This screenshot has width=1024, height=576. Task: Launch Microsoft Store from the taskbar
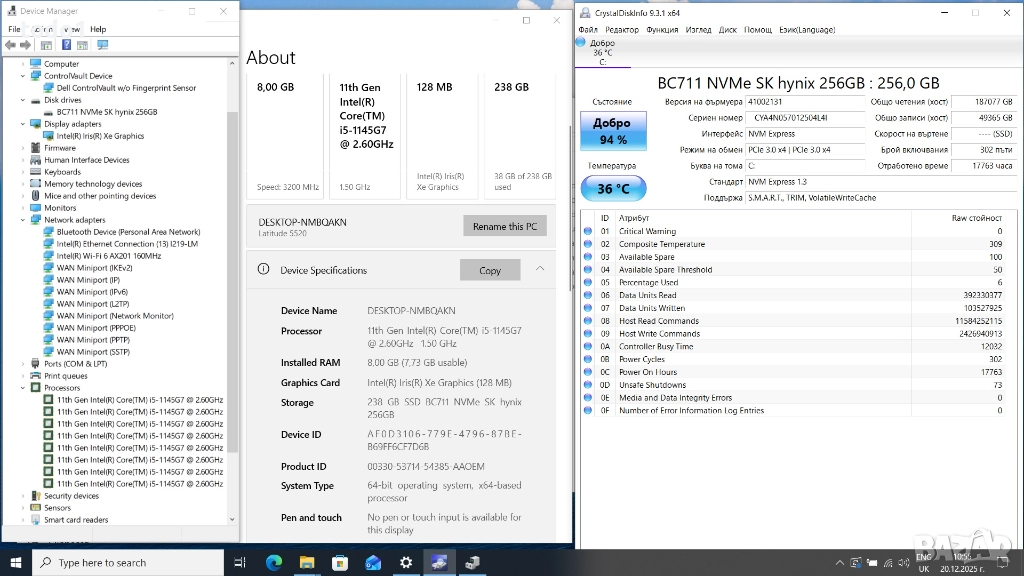pyautogui.click(x=340, y=562)
